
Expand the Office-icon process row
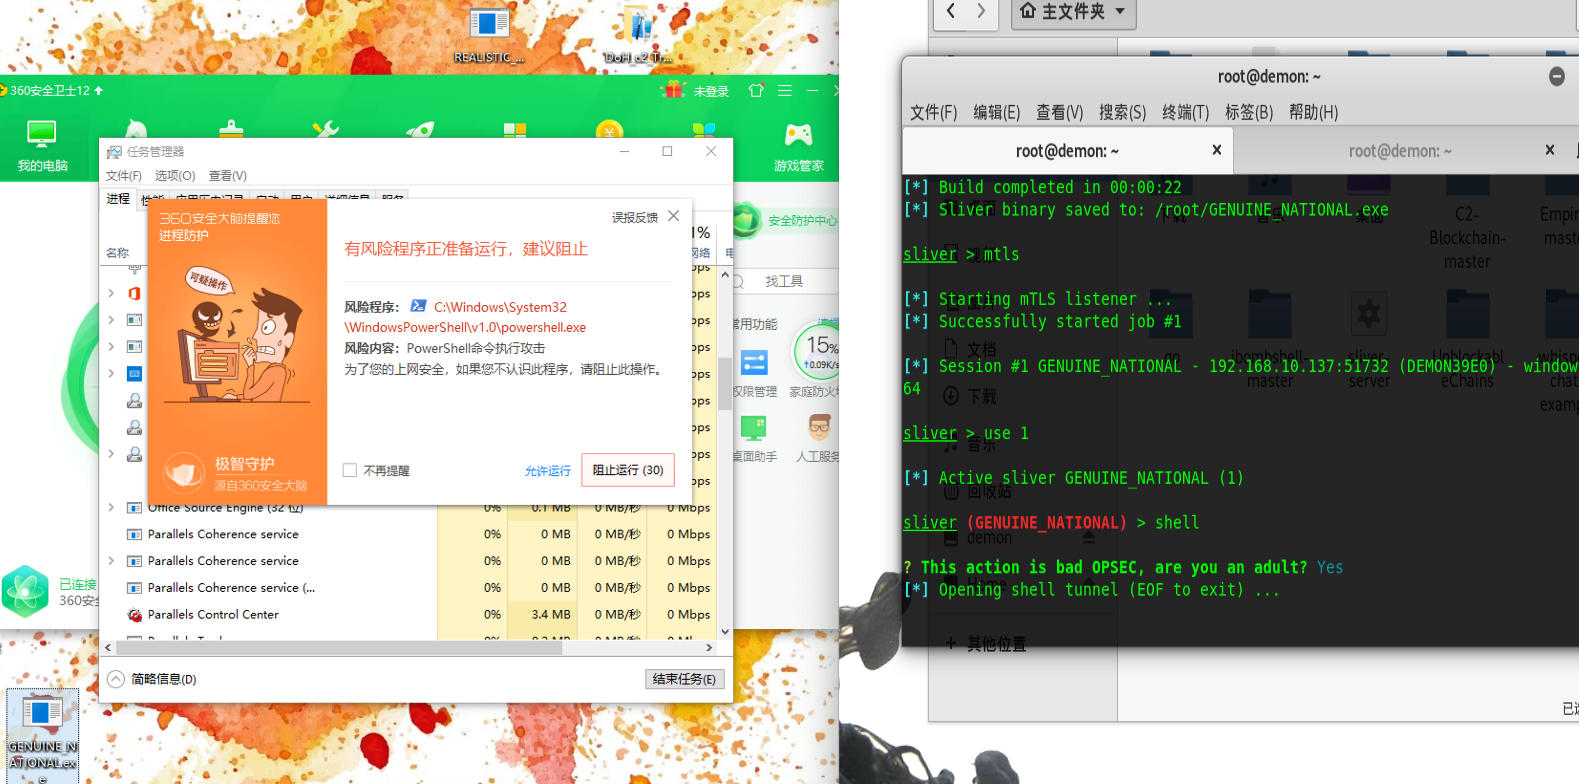(111, 293)
